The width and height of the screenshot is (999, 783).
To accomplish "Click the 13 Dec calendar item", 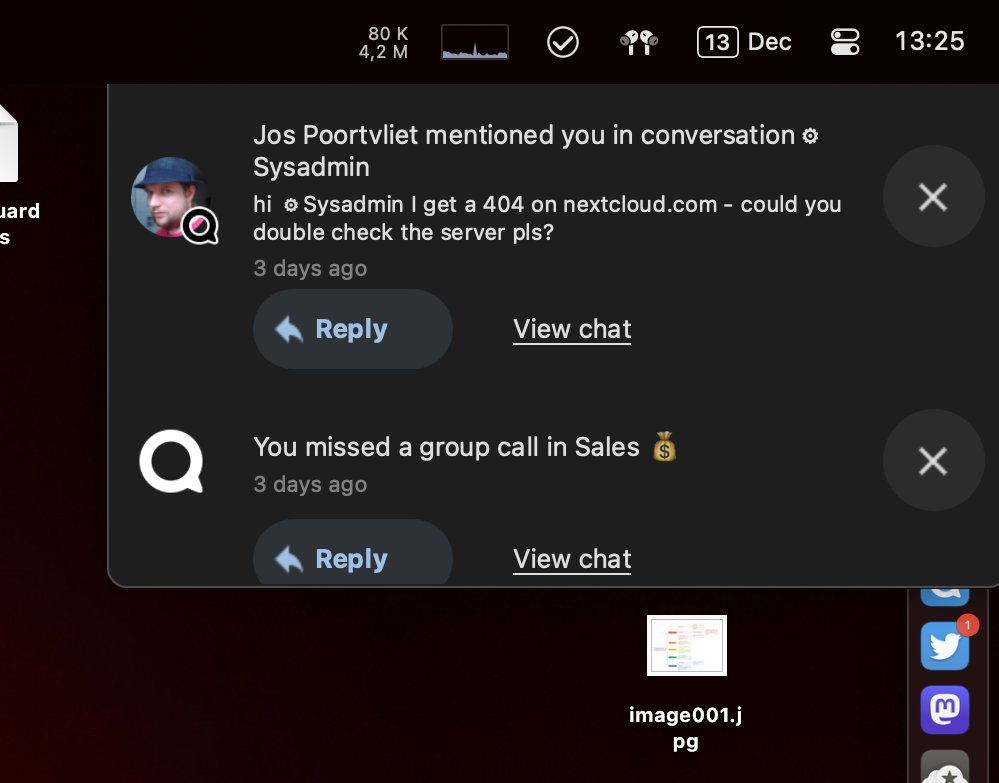I will [x=744, y=41].
